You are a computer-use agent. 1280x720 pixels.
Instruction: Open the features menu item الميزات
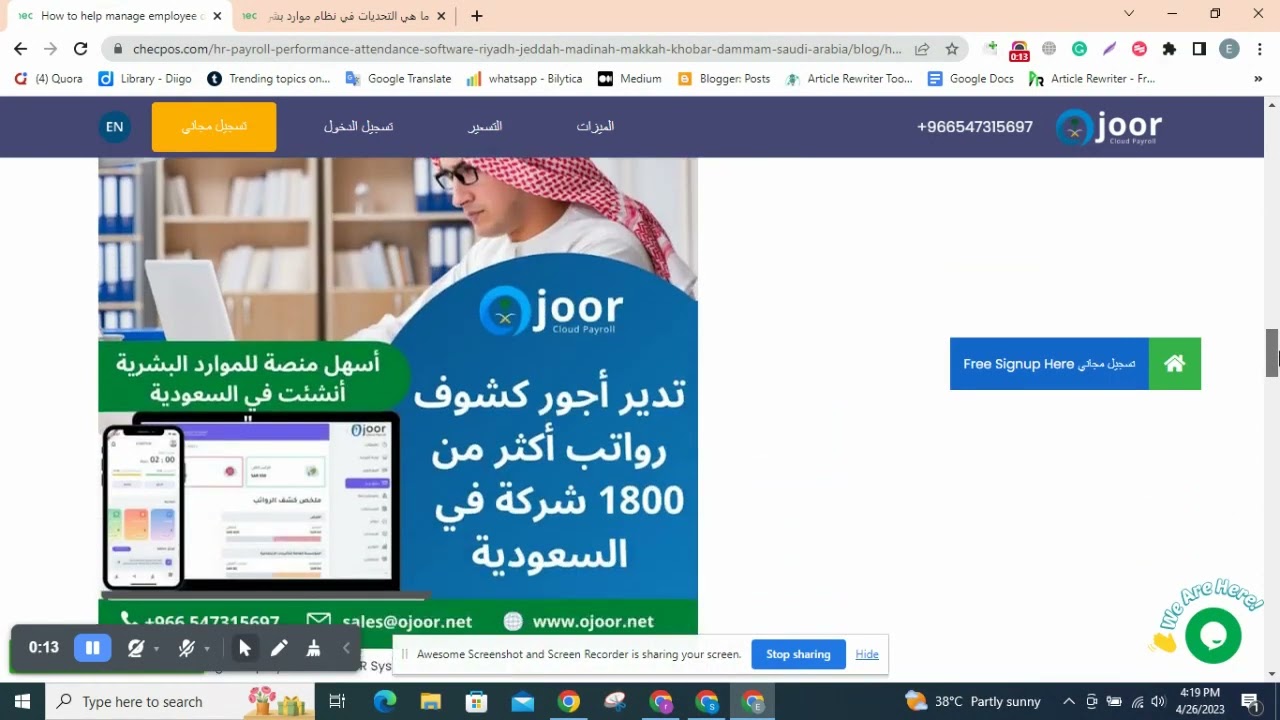pos(595,127)
